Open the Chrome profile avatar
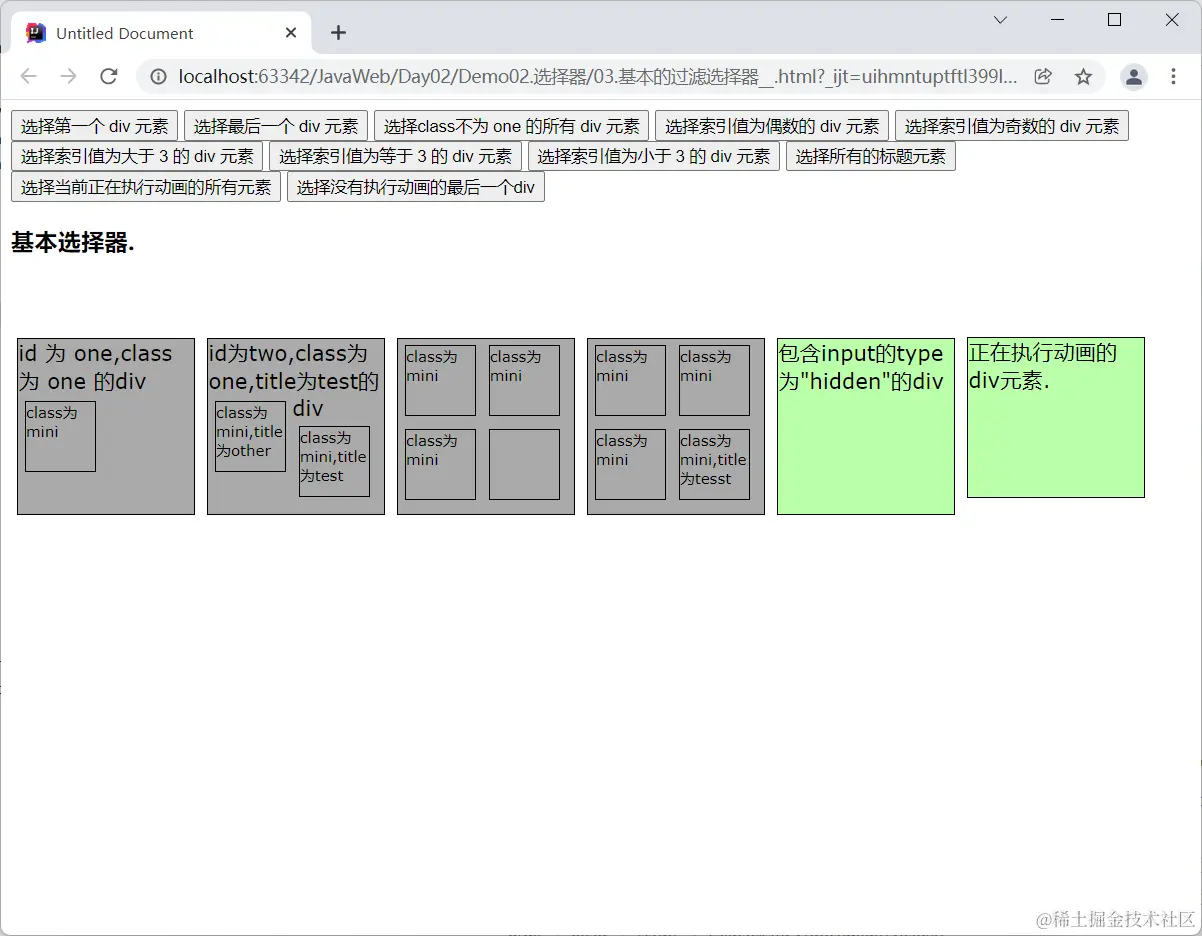The width and height of the screenshot is (1202, 936). click(x=1133, y=77)
